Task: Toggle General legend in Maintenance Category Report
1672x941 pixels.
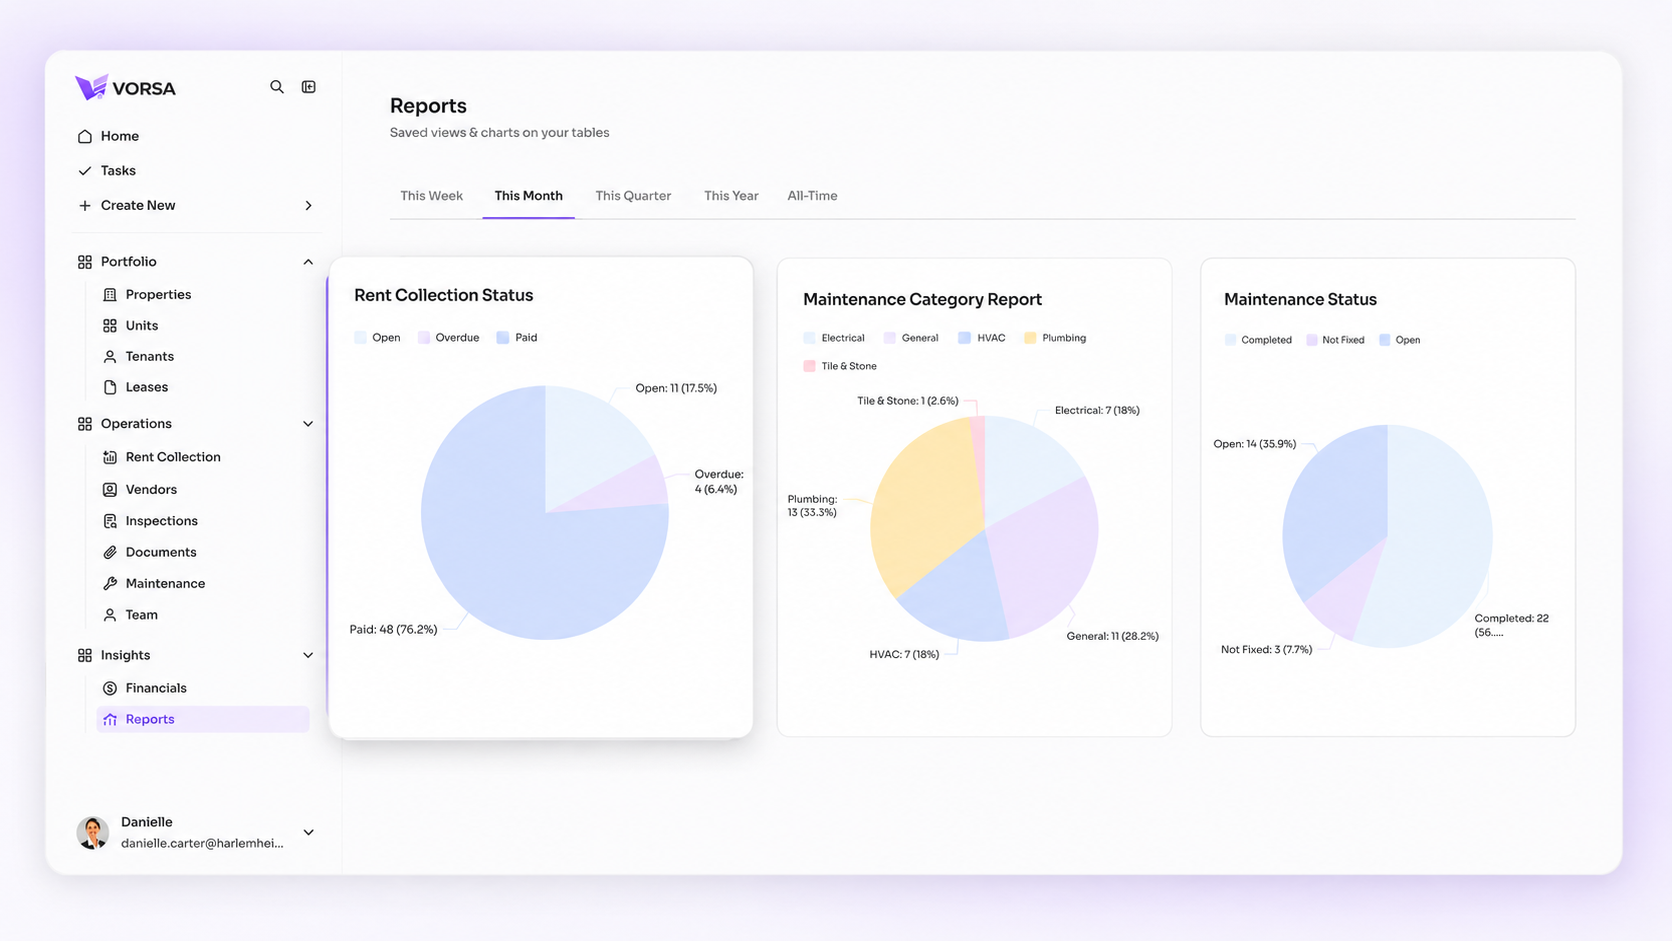Action: [911, 338]
